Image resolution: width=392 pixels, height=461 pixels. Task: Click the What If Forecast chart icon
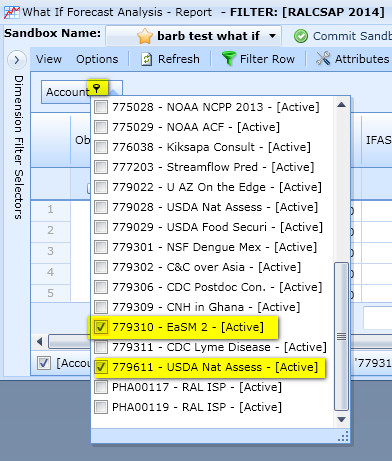tap(11, 12)
